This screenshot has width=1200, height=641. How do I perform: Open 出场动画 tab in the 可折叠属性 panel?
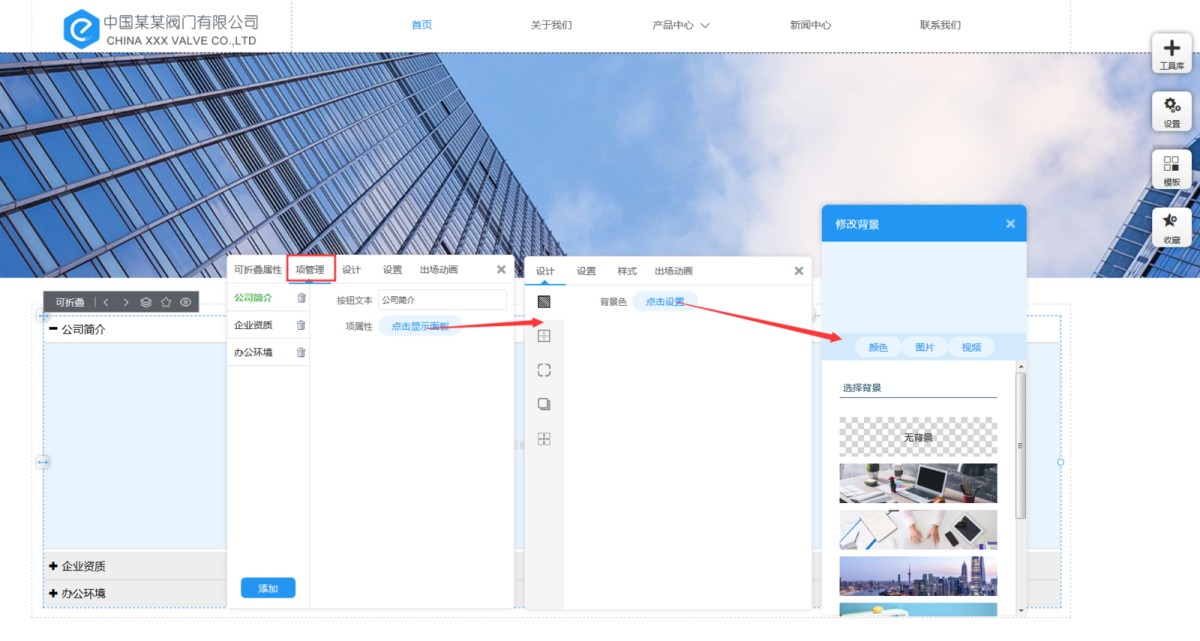(x=439, y=270)
